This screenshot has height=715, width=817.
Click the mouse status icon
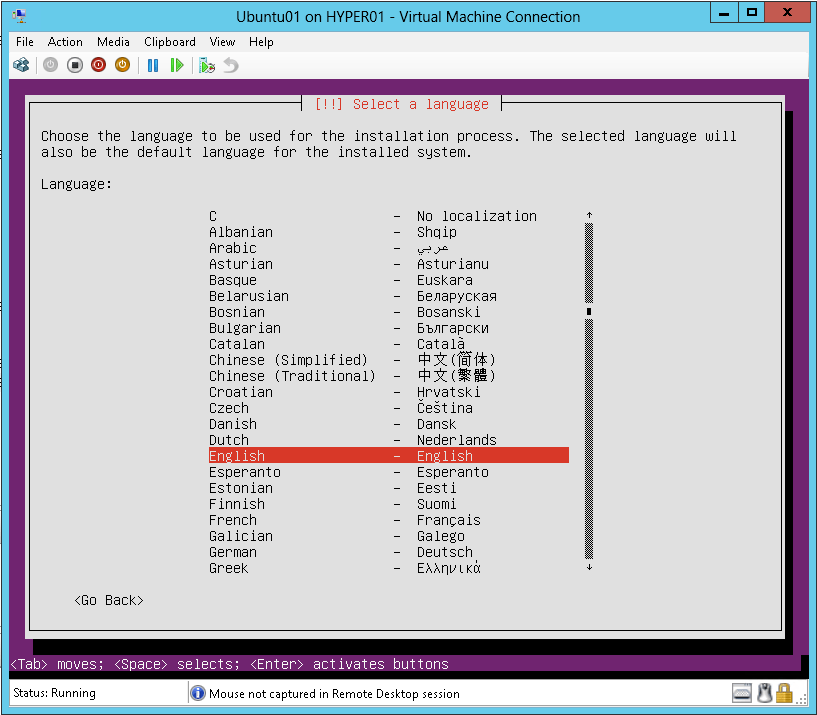[x=764, y=693]
